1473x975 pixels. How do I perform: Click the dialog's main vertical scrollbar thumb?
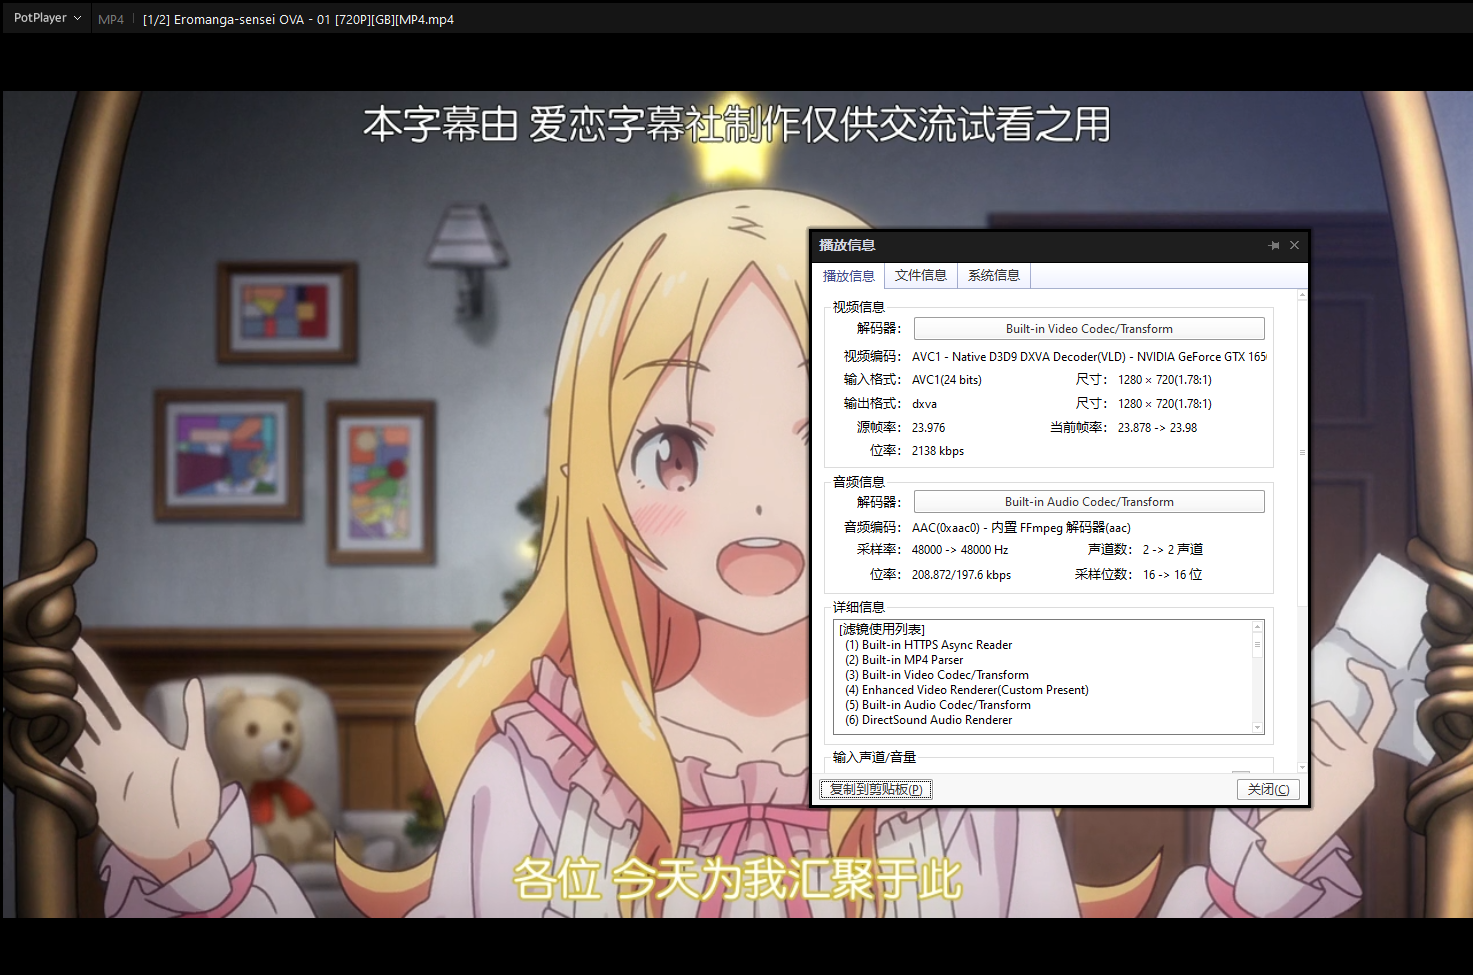tap(1302, 452)
